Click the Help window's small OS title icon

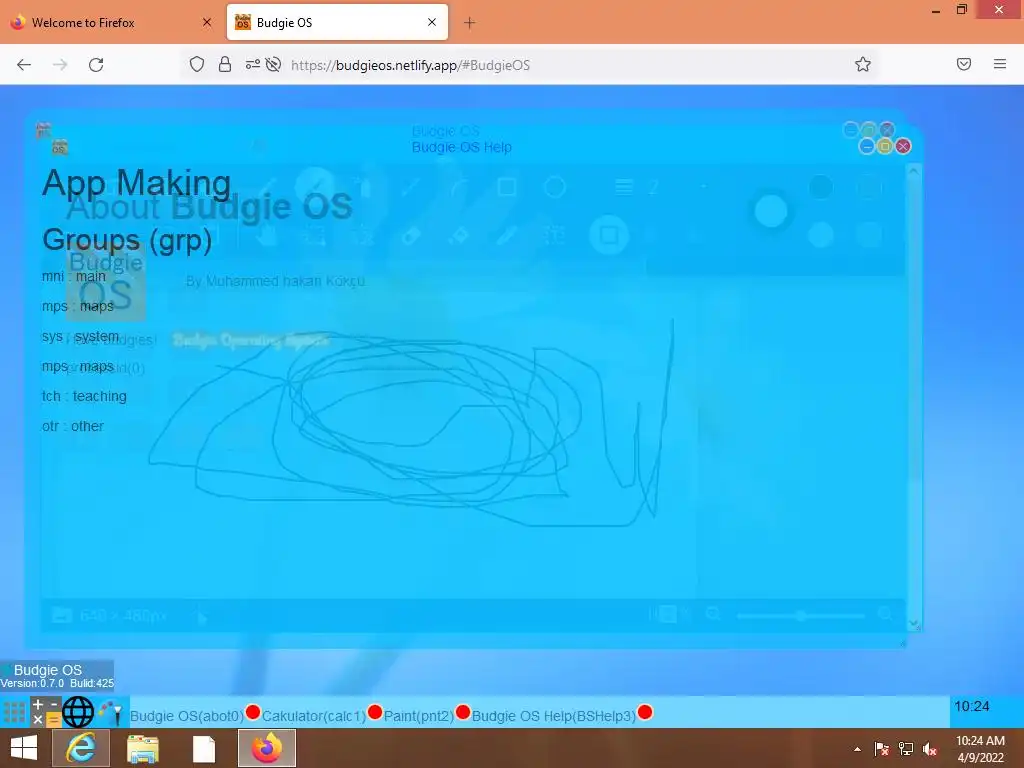[59, 147]
